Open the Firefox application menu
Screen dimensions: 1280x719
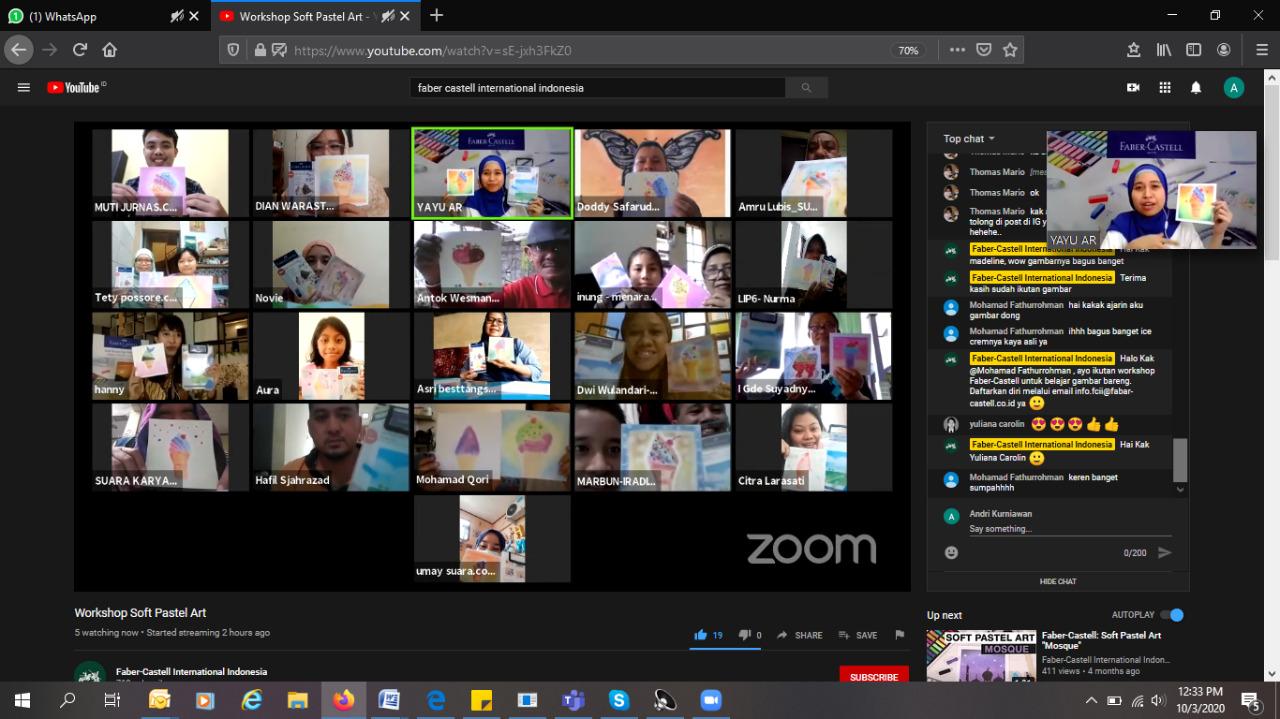[1262, 50]
